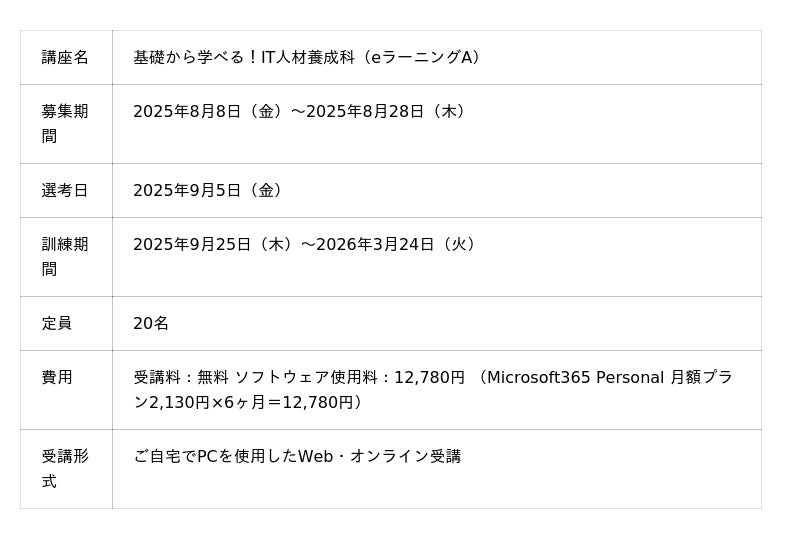Click the Microsoft365 Personal text
The image size is (800, 539).
(576, 378)
